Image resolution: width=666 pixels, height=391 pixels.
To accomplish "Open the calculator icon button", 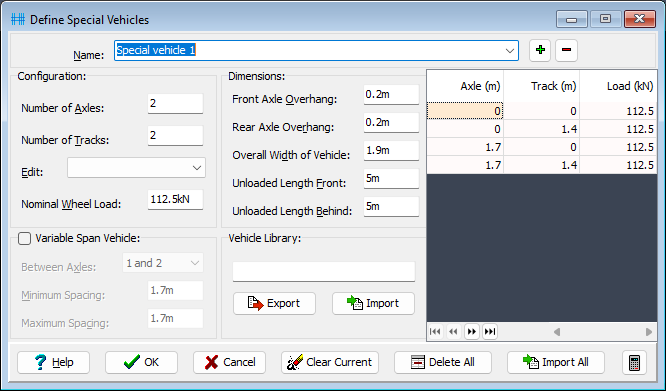I will pos(634,363).
